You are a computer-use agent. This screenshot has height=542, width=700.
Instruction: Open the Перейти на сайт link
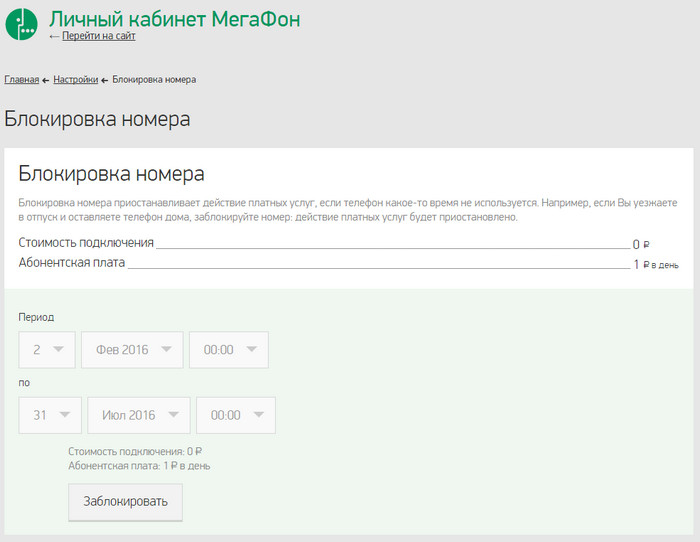tap(98, 36)
